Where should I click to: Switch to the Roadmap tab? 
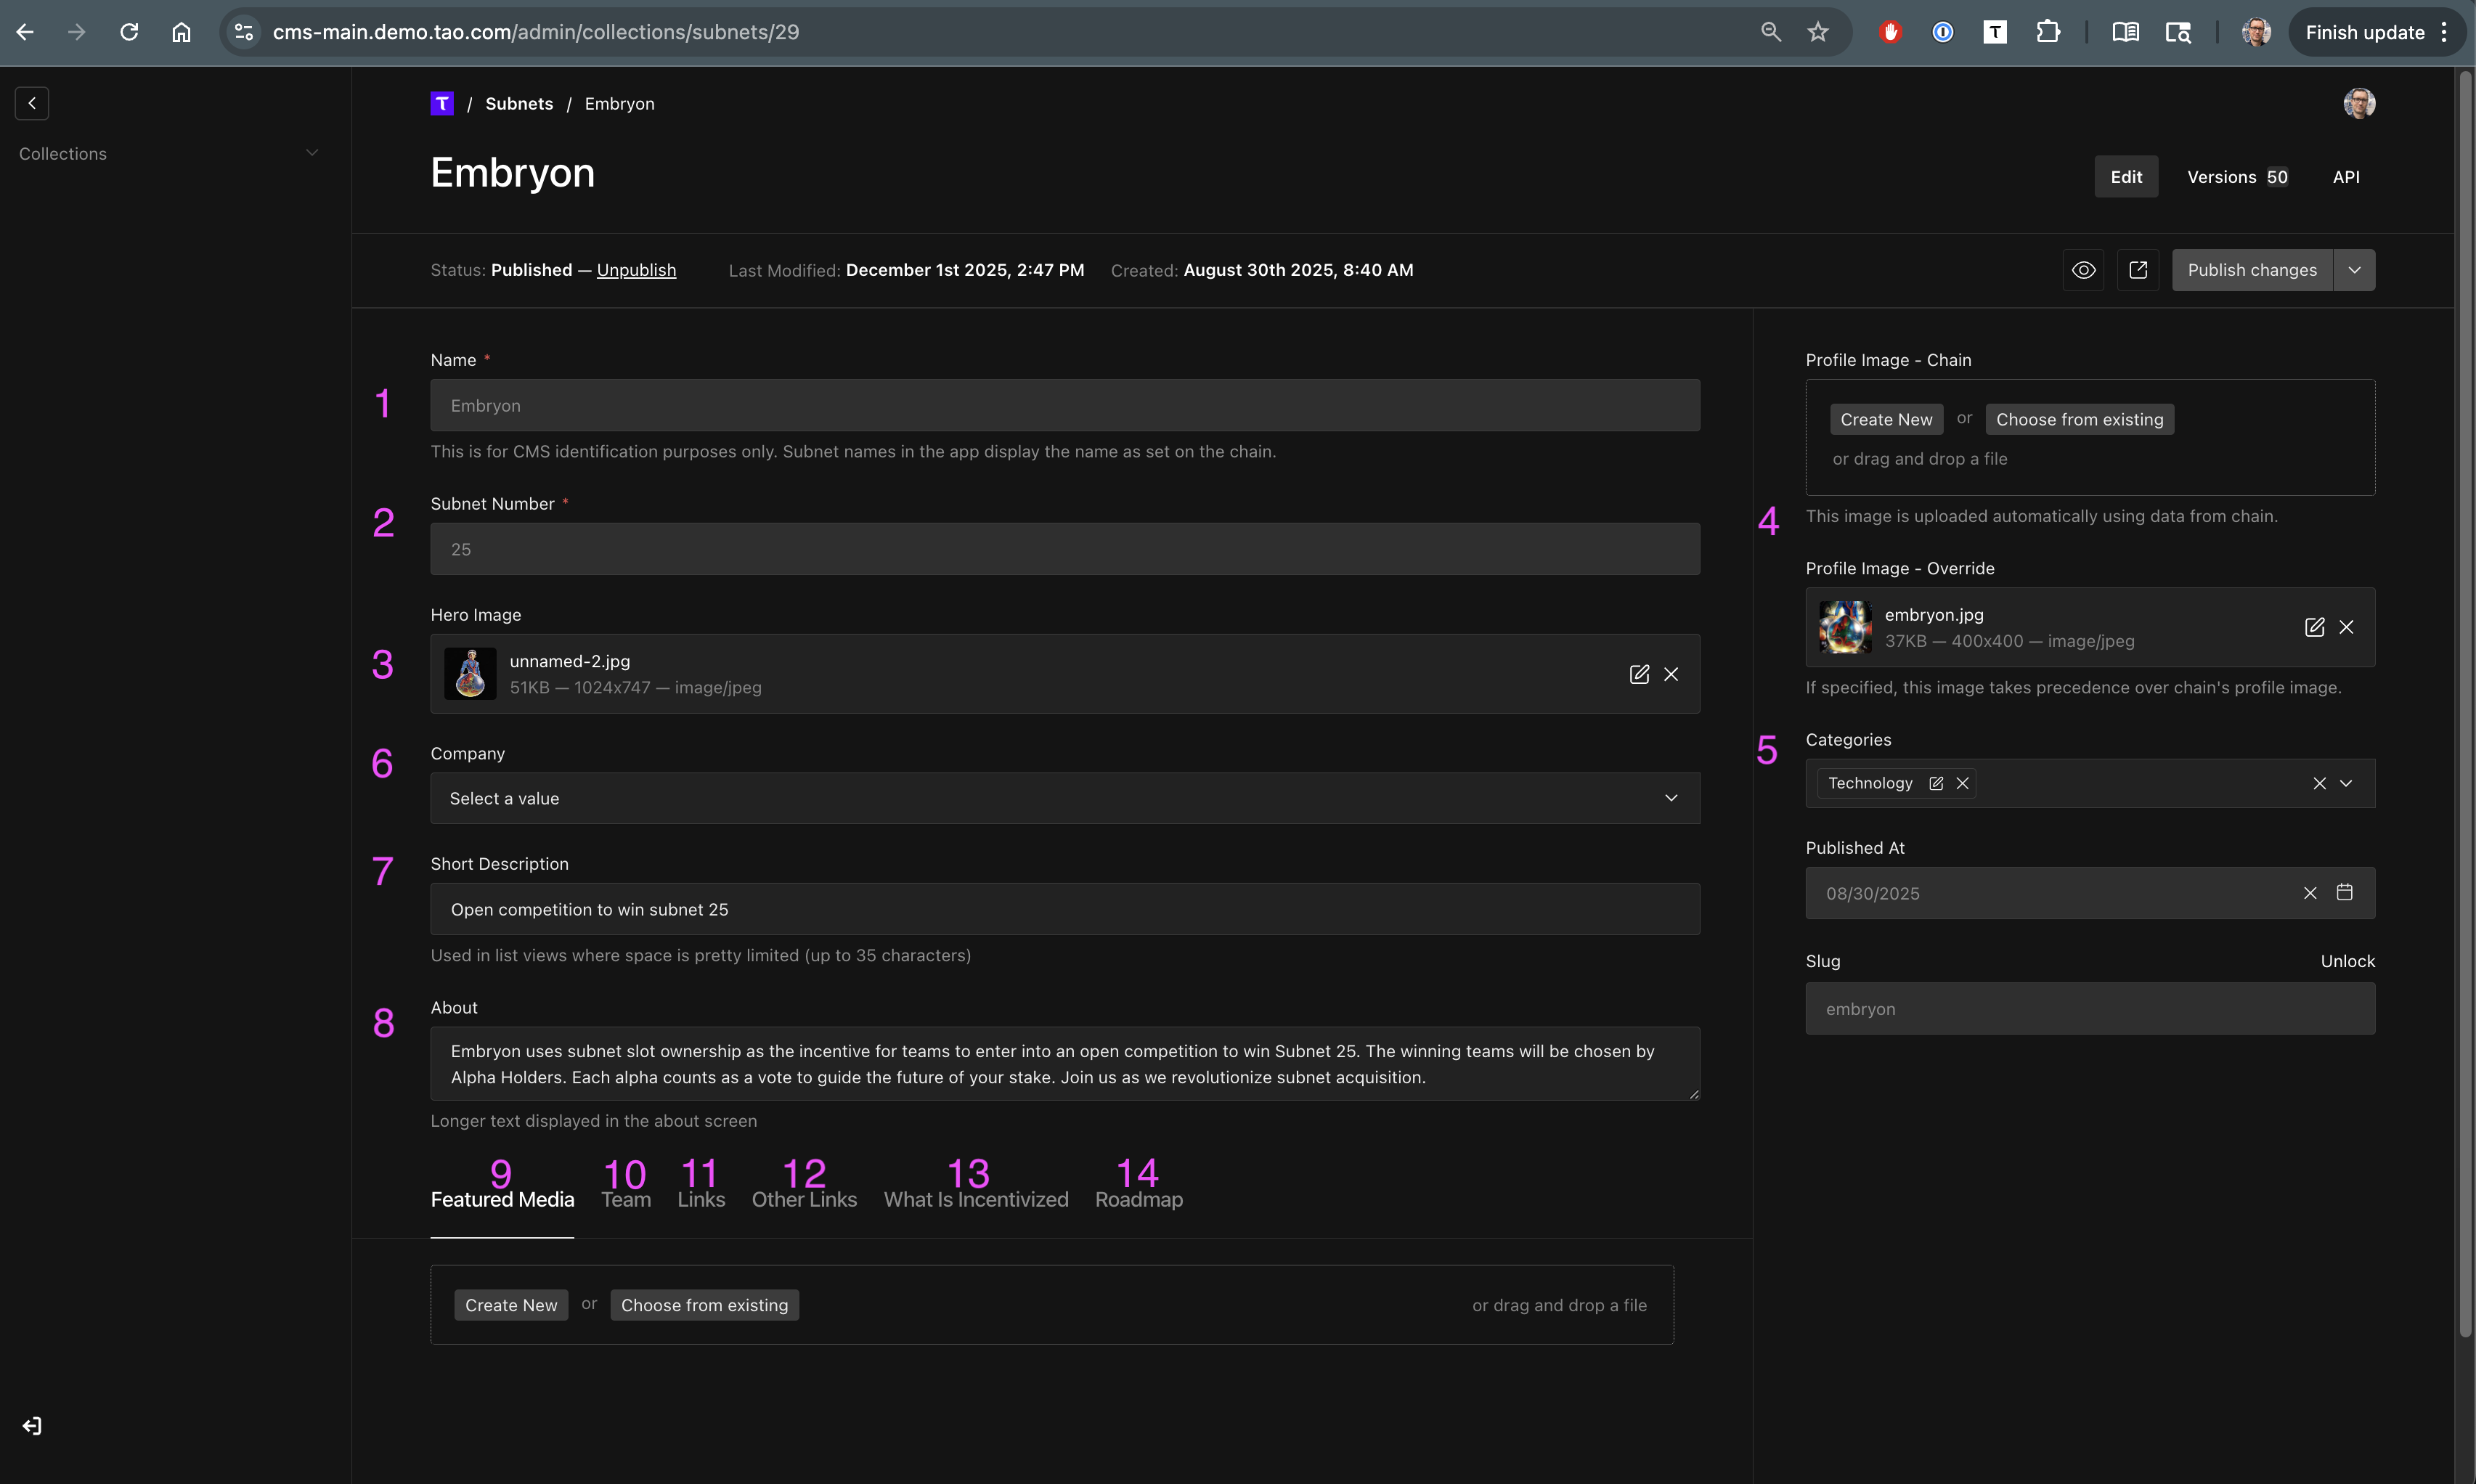tap(1138, 1199)
